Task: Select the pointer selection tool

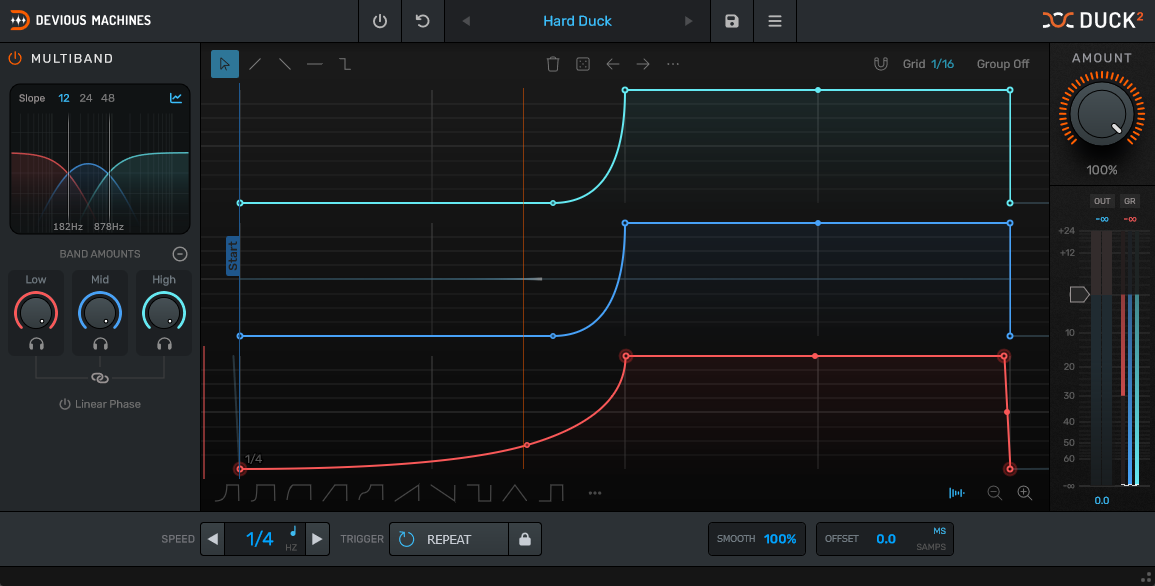Action: coord(224,64)
